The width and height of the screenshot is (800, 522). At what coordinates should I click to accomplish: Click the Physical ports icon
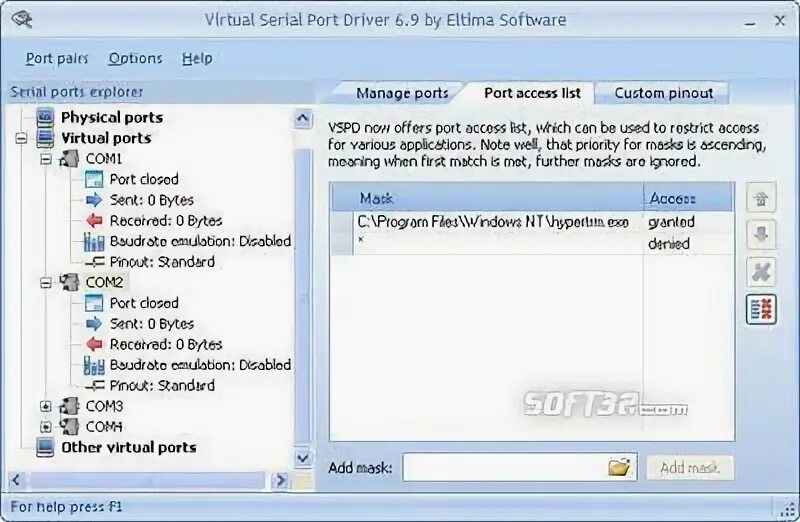(45, 117)
